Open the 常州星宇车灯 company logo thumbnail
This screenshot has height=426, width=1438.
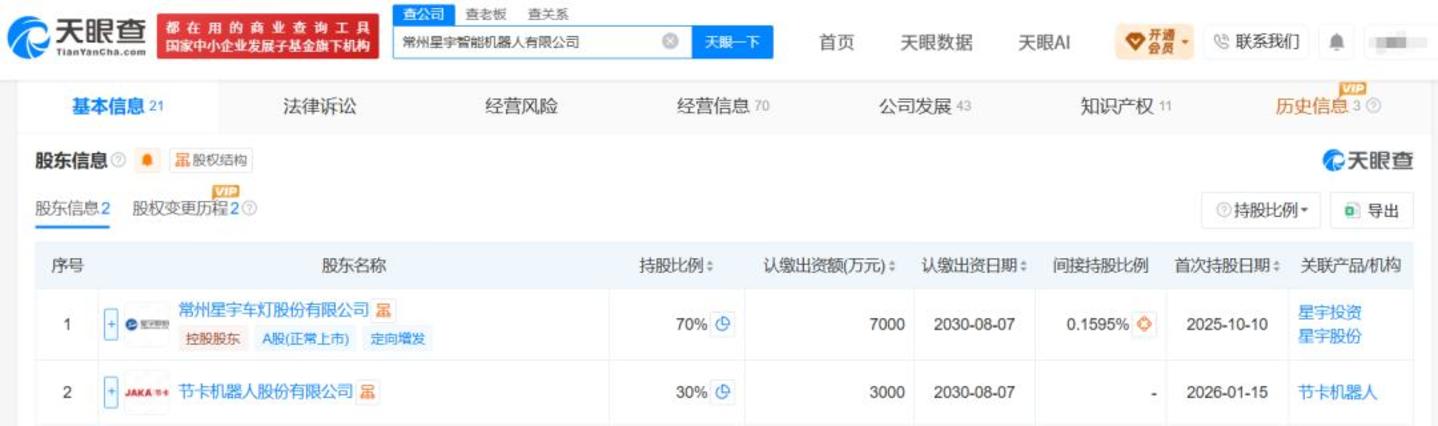[146, 324]
